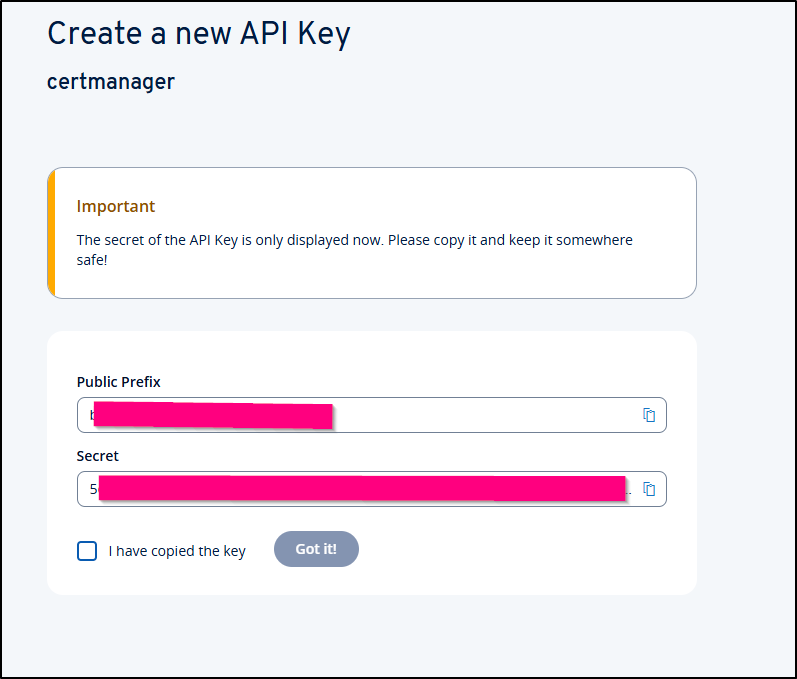This screenshot has height=679, width=797.
Task: Tick the 'I have copied the key' checkbox
Action: coord(87,551)
